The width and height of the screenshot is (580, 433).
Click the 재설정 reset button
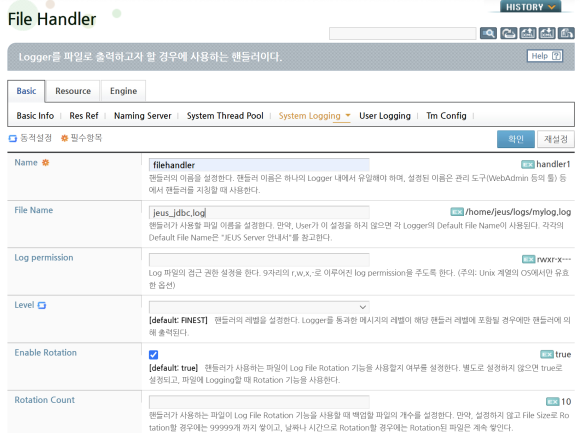click(556, 139)
